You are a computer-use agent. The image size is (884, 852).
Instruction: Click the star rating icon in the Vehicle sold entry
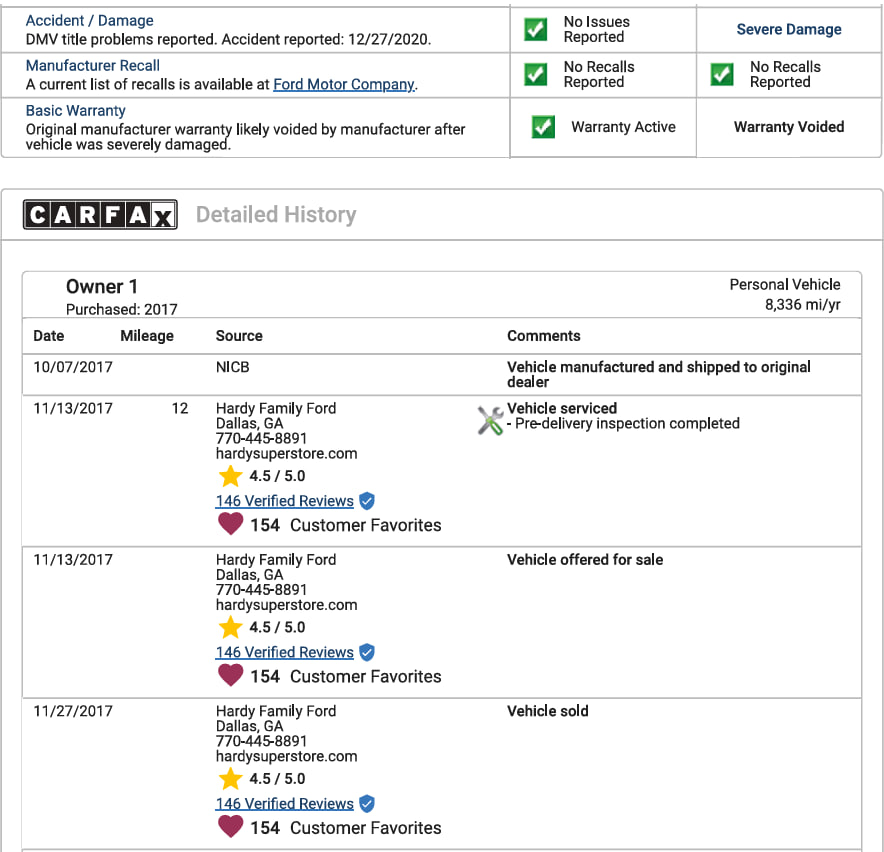click(x=231, y=779)
